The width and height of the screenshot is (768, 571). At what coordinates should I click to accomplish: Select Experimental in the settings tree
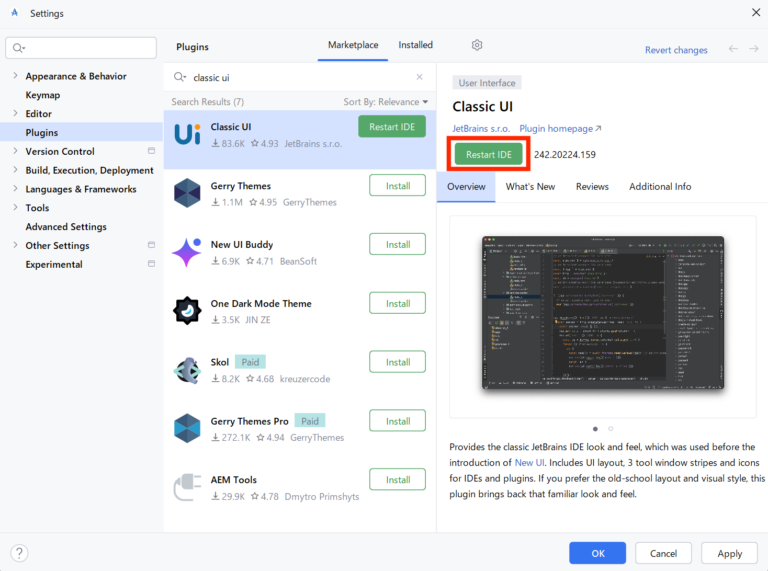[x=54, y=264]
